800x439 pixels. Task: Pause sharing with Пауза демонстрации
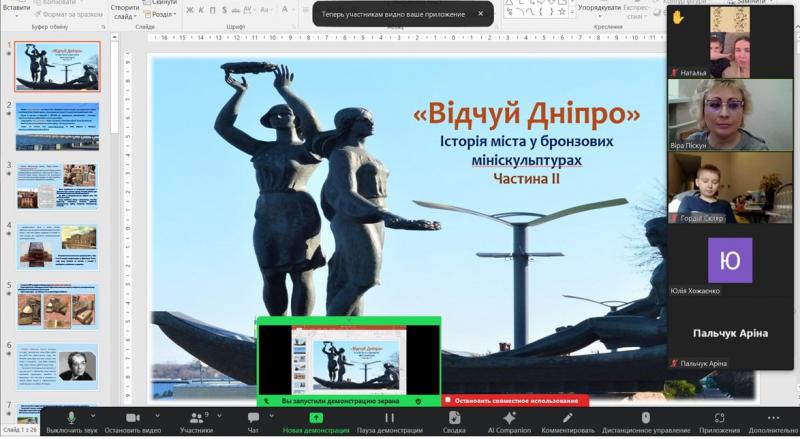click(389, 418)
